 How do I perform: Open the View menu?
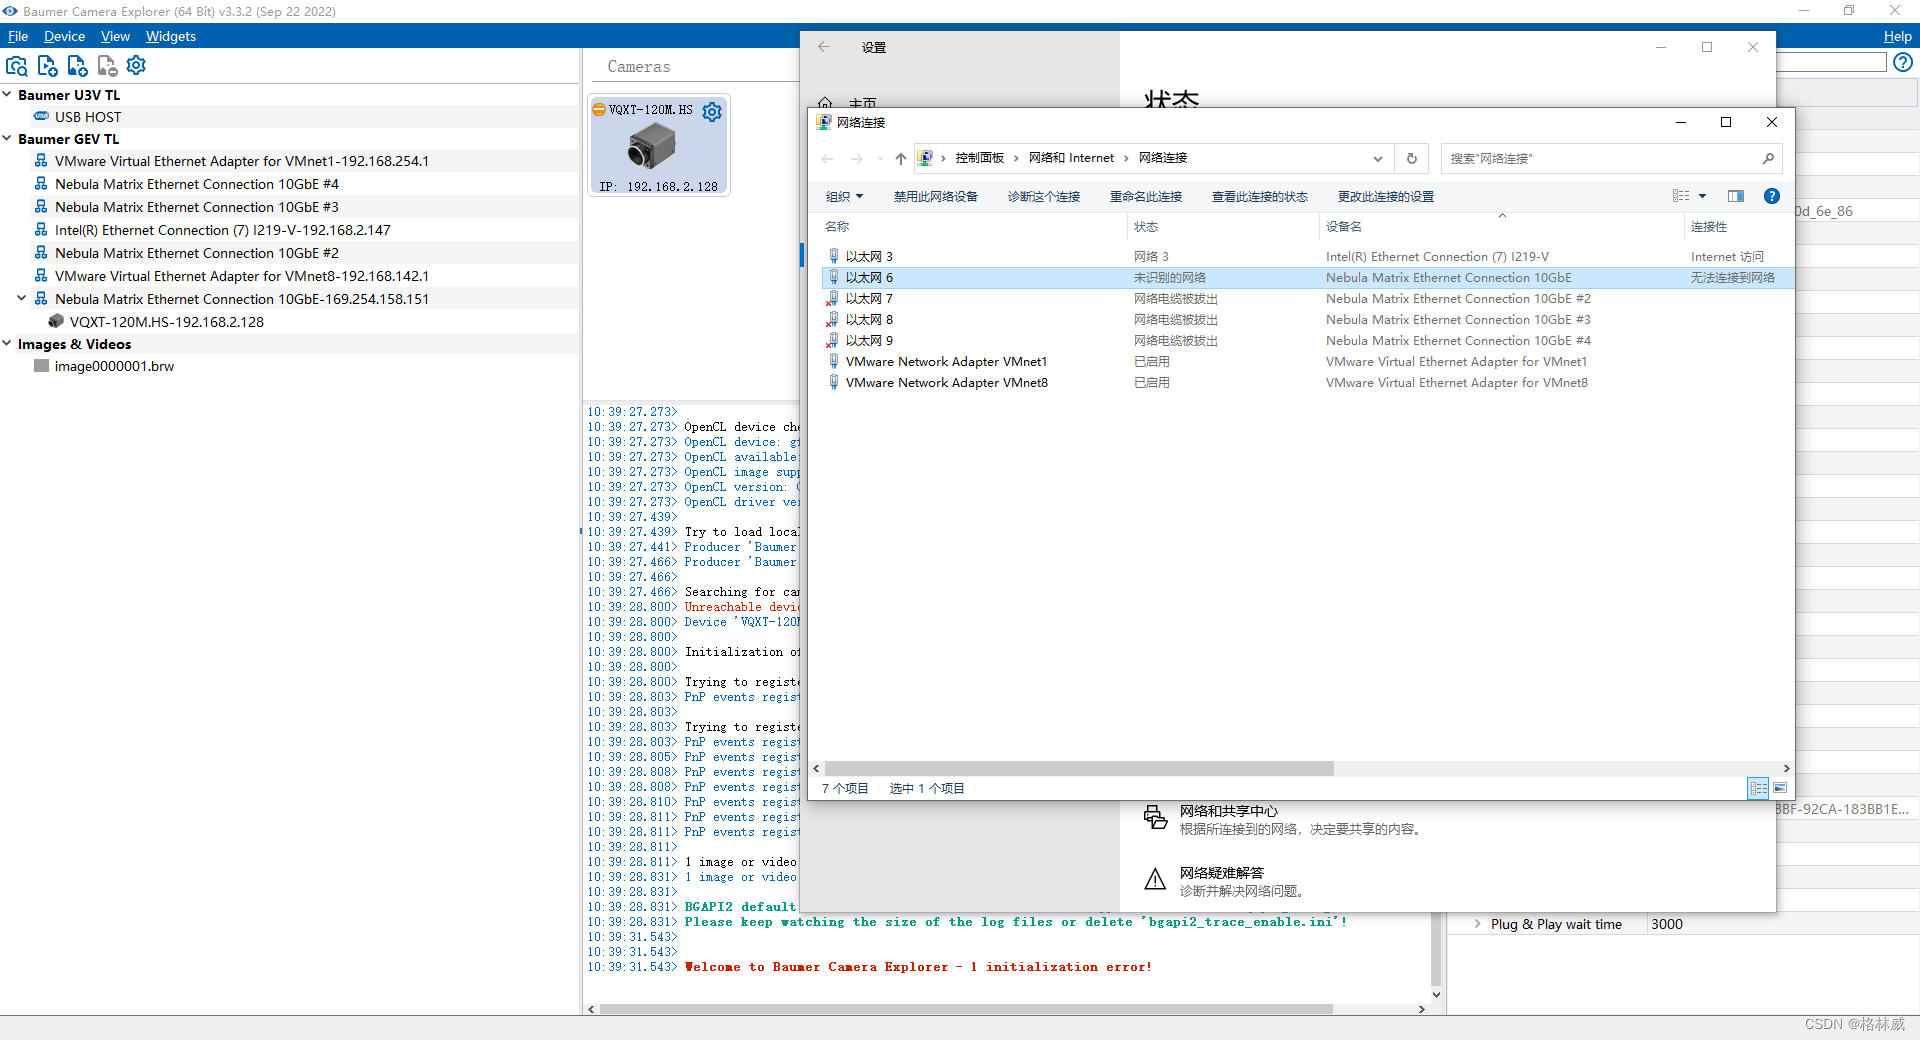115,36
